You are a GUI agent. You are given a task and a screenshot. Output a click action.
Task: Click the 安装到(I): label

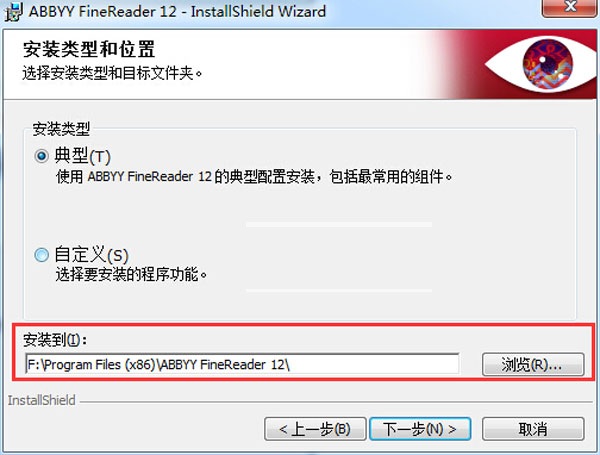pos(55,339)
